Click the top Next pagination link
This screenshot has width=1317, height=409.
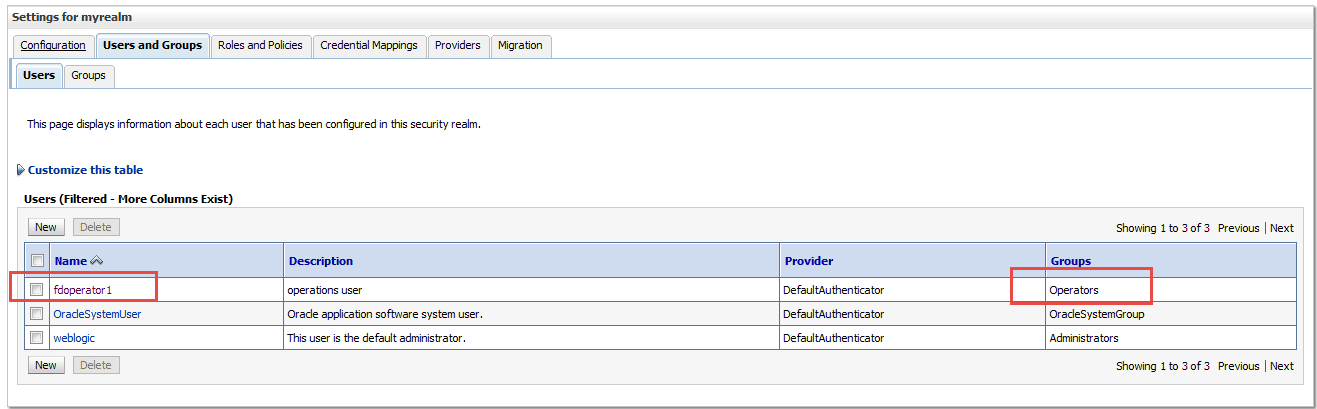(x=1282, y=228)
